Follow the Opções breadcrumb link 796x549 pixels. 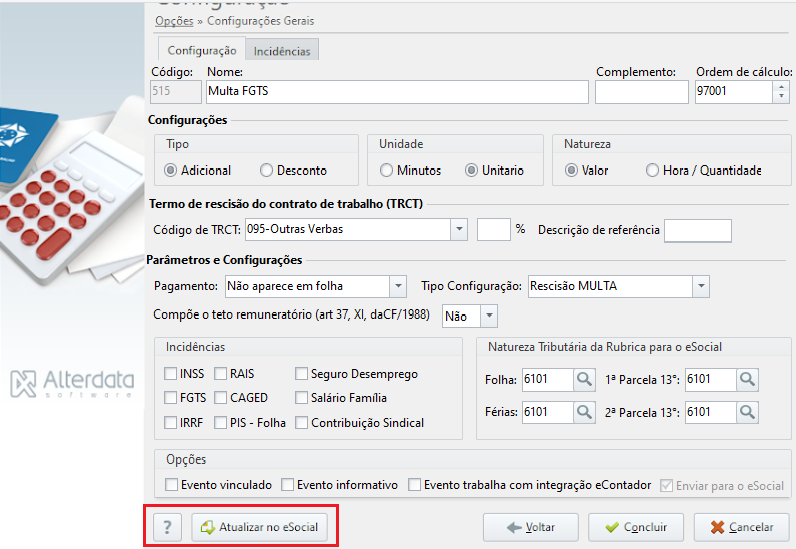pos(174,21)
